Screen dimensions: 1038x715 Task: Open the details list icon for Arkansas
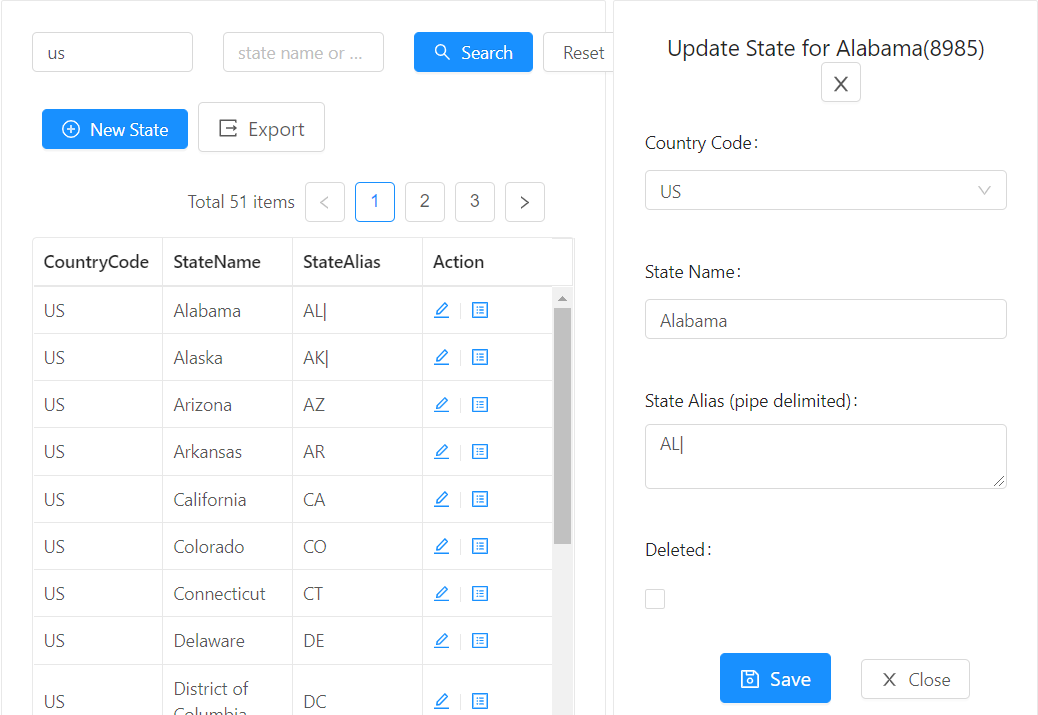(x=480, y=452)
